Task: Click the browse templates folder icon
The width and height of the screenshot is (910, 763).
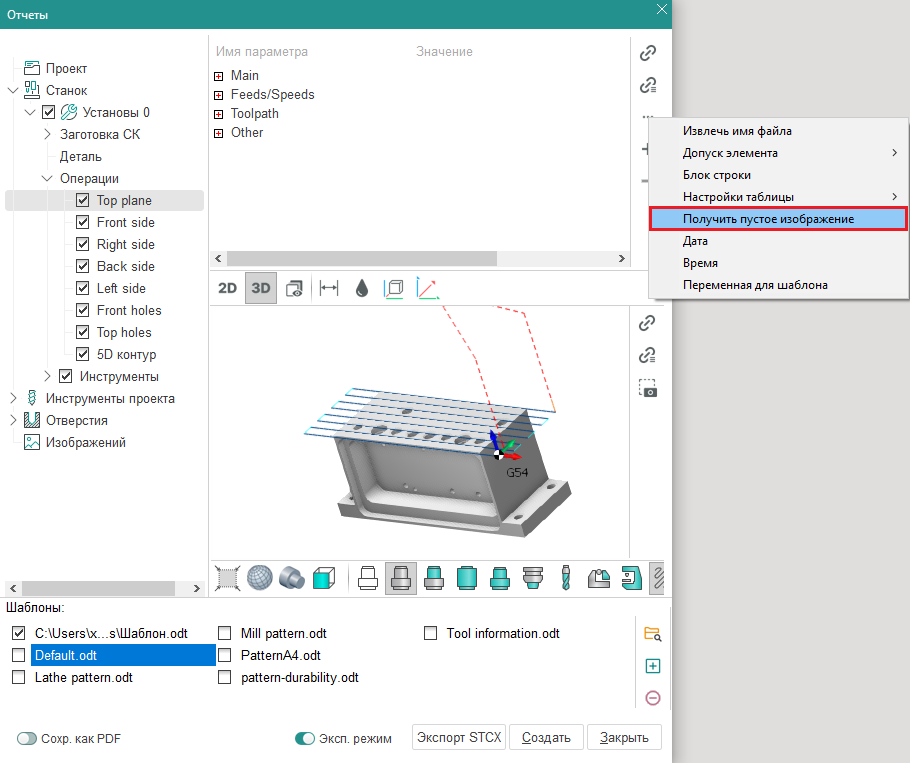Action: pyautogui.click(x=653, y=633)
